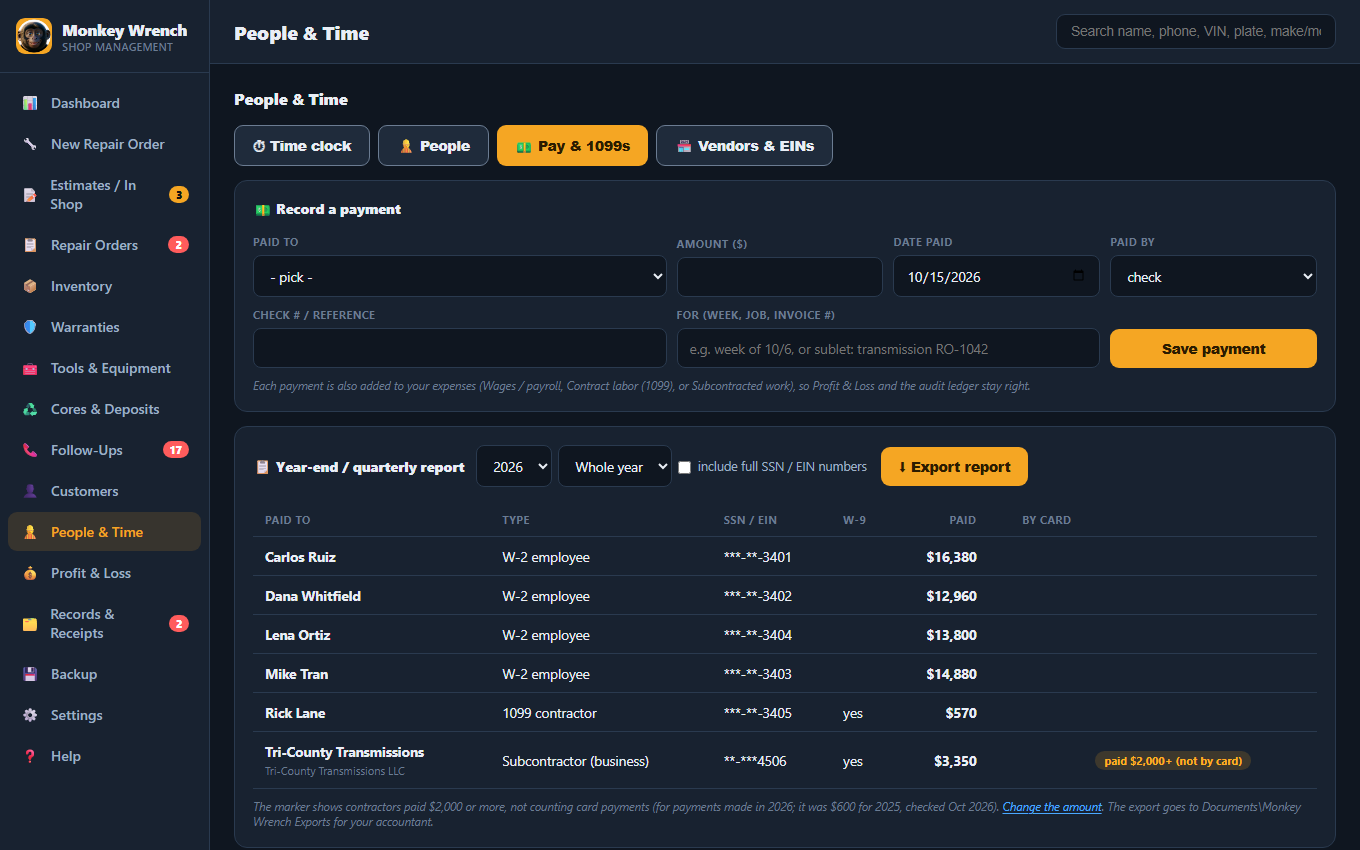This screenshot has width=1360, height=850.
Task: Click Dana Whitfield in the report table
Action: pyautogui.click(x=313, y=596)
